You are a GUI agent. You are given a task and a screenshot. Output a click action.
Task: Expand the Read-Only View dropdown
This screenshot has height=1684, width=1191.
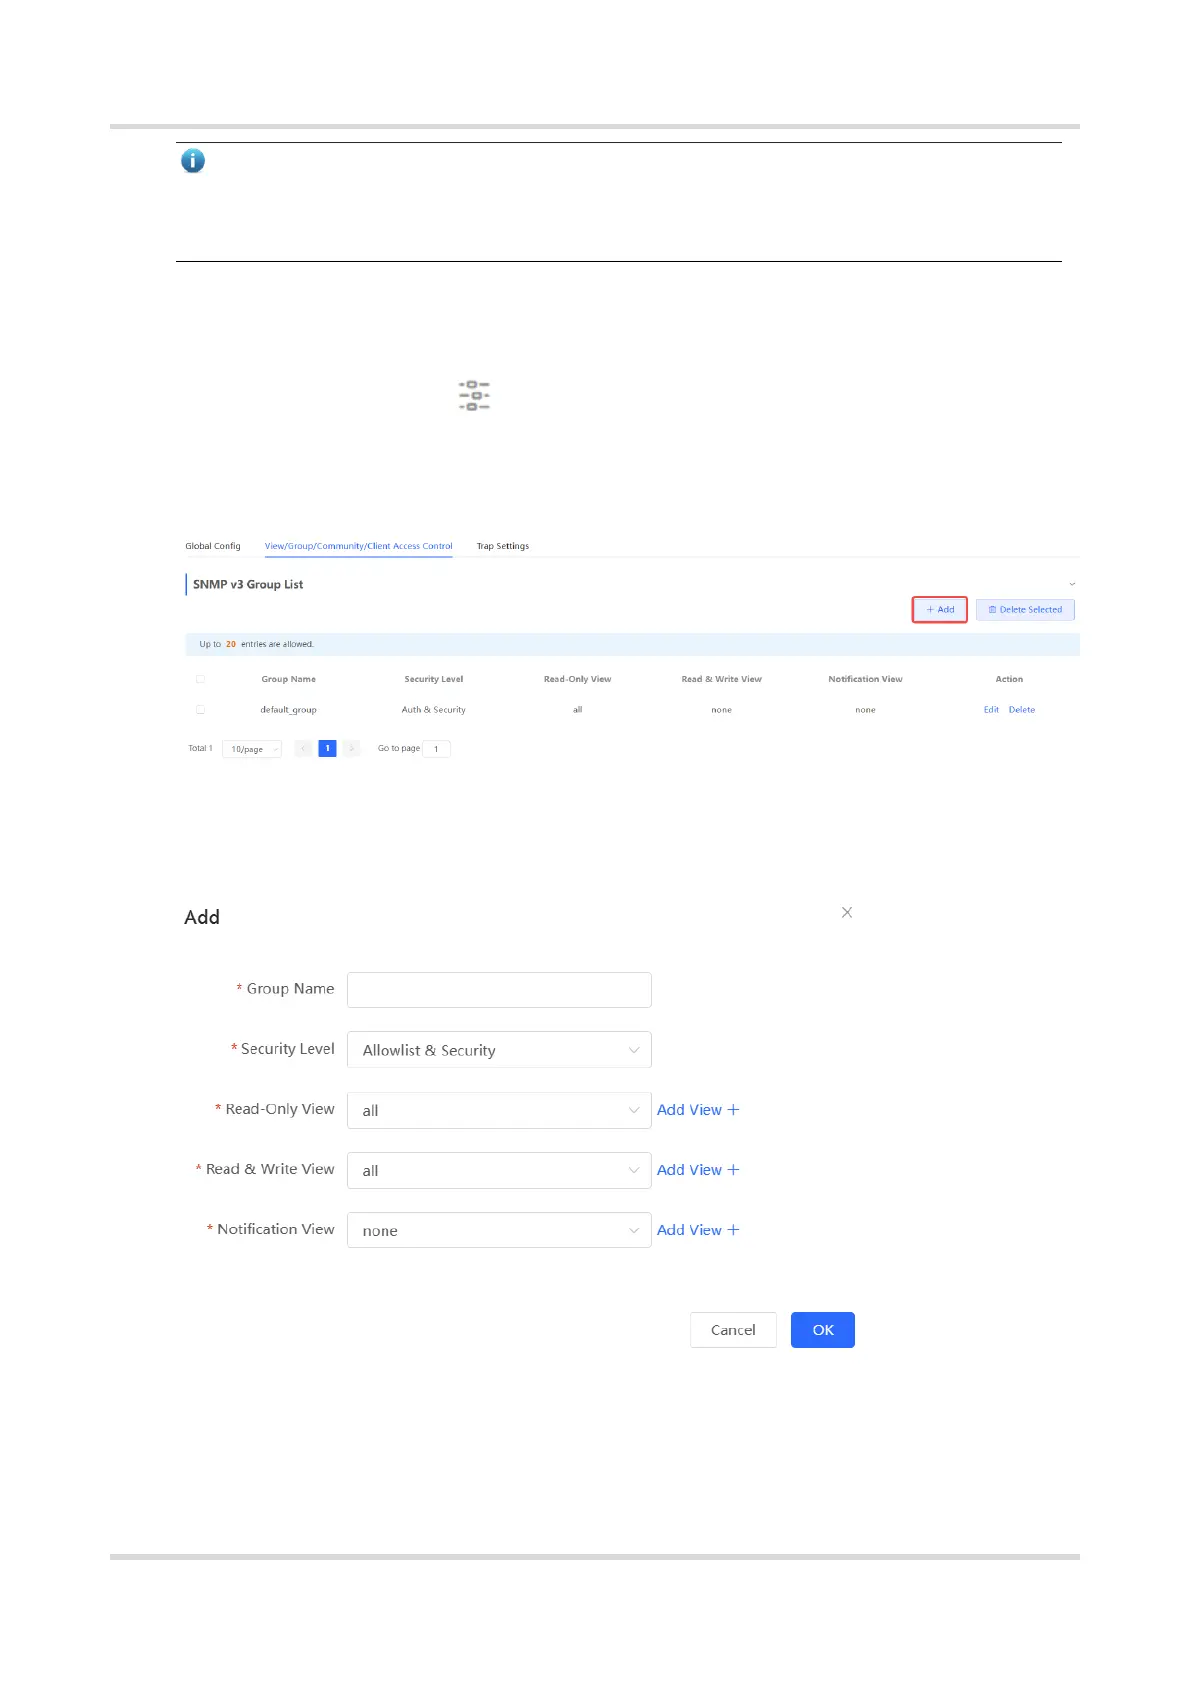point(499,1110)
